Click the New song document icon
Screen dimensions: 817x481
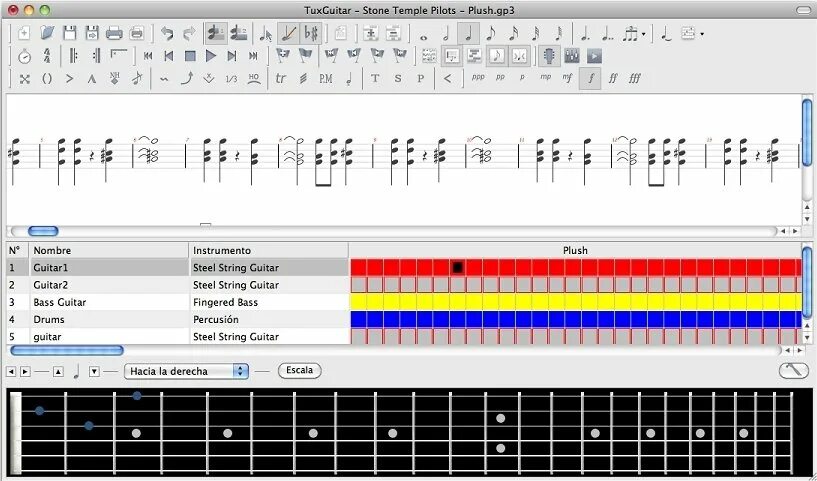pos(24,33)
